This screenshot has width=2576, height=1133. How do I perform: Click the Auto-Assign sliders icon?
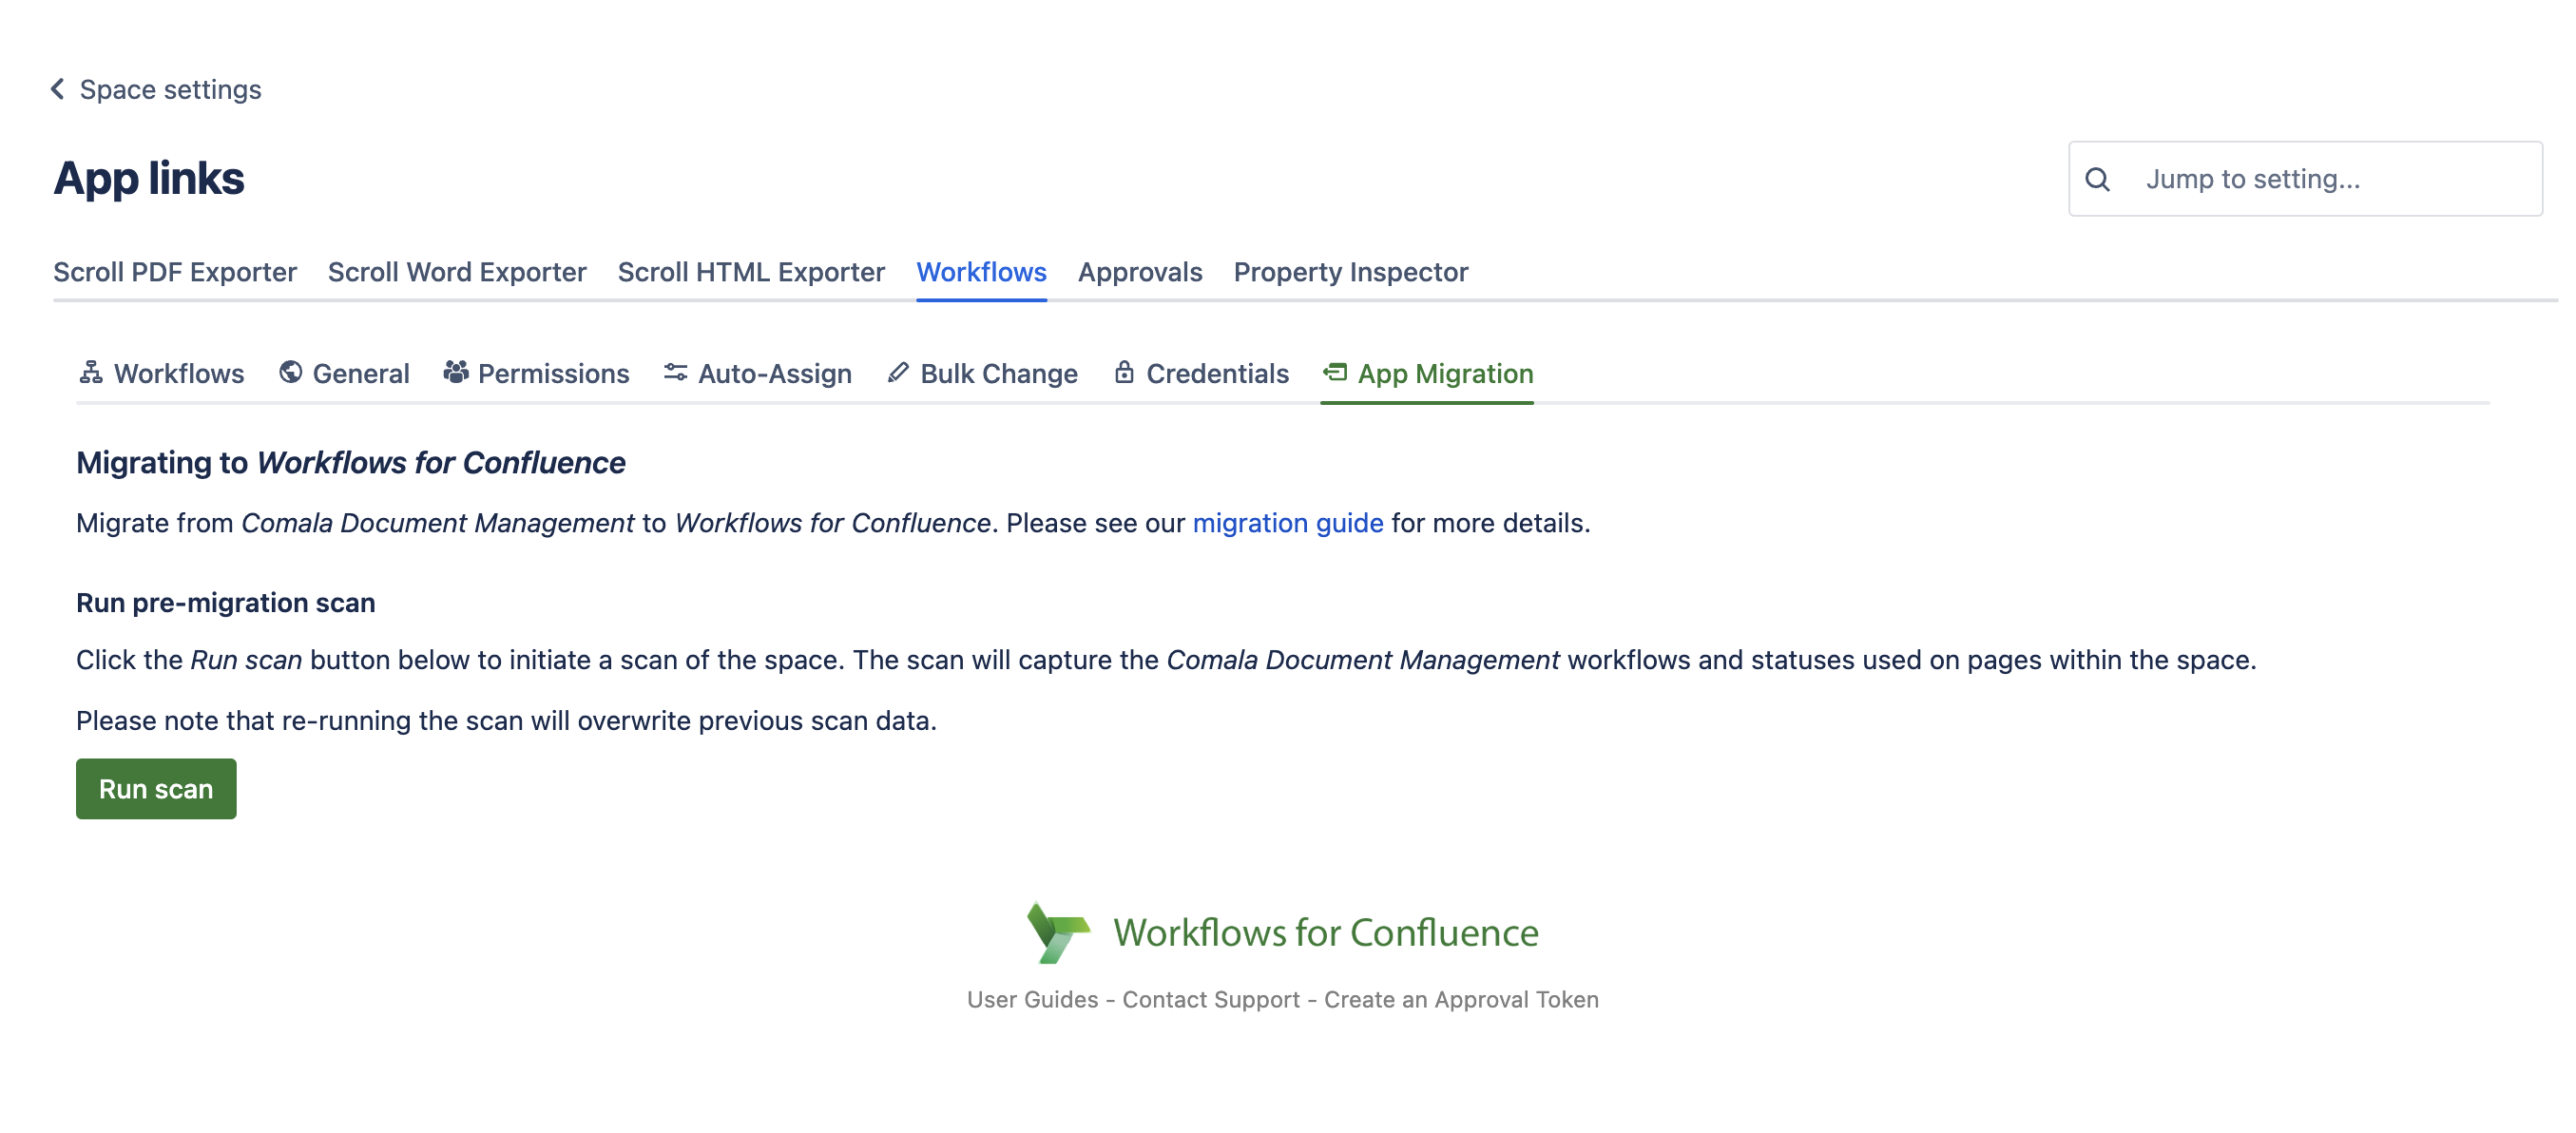click(x=675, y=372)
